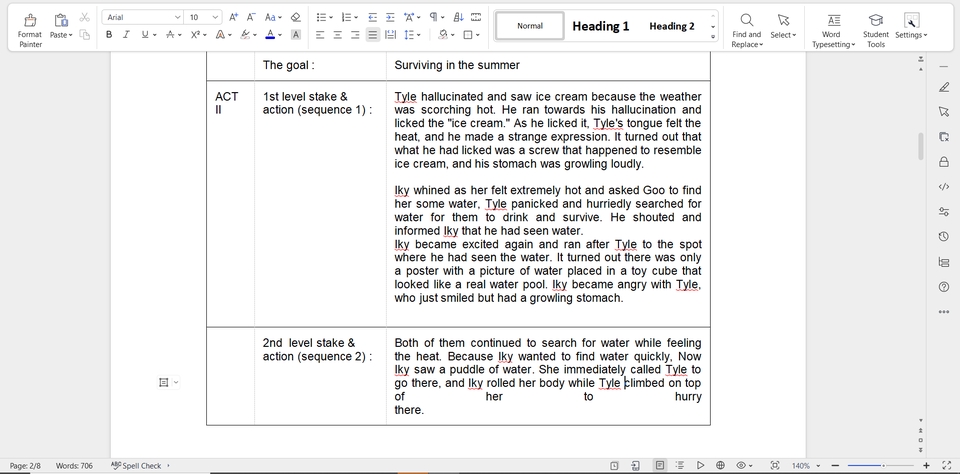Toggle character shading A button
Image resolution: width=960 pixels, height=474 pixels.
[296, 35]
